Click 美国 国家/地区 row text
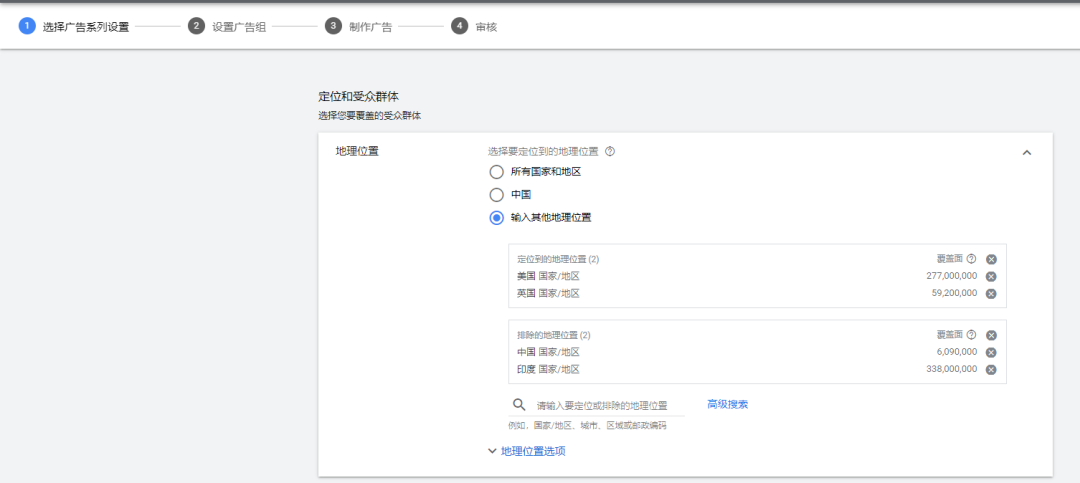The width and height of the screenshot is (1080, 483). tap(548, 276)
